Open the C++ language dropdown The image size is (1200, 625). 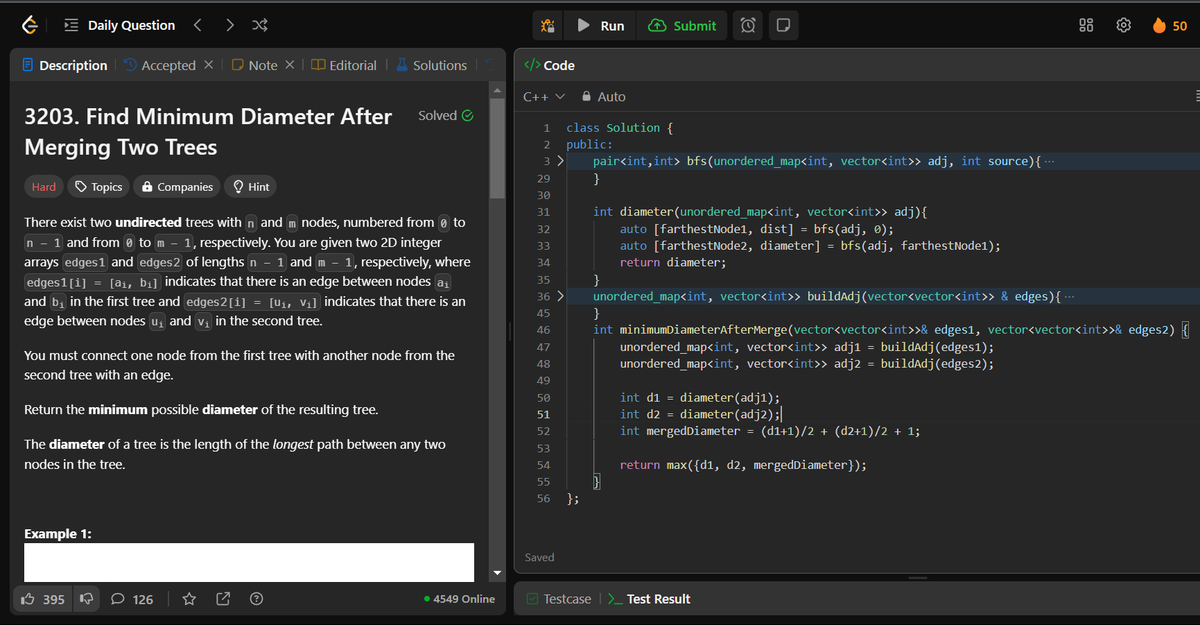(544, 97)
